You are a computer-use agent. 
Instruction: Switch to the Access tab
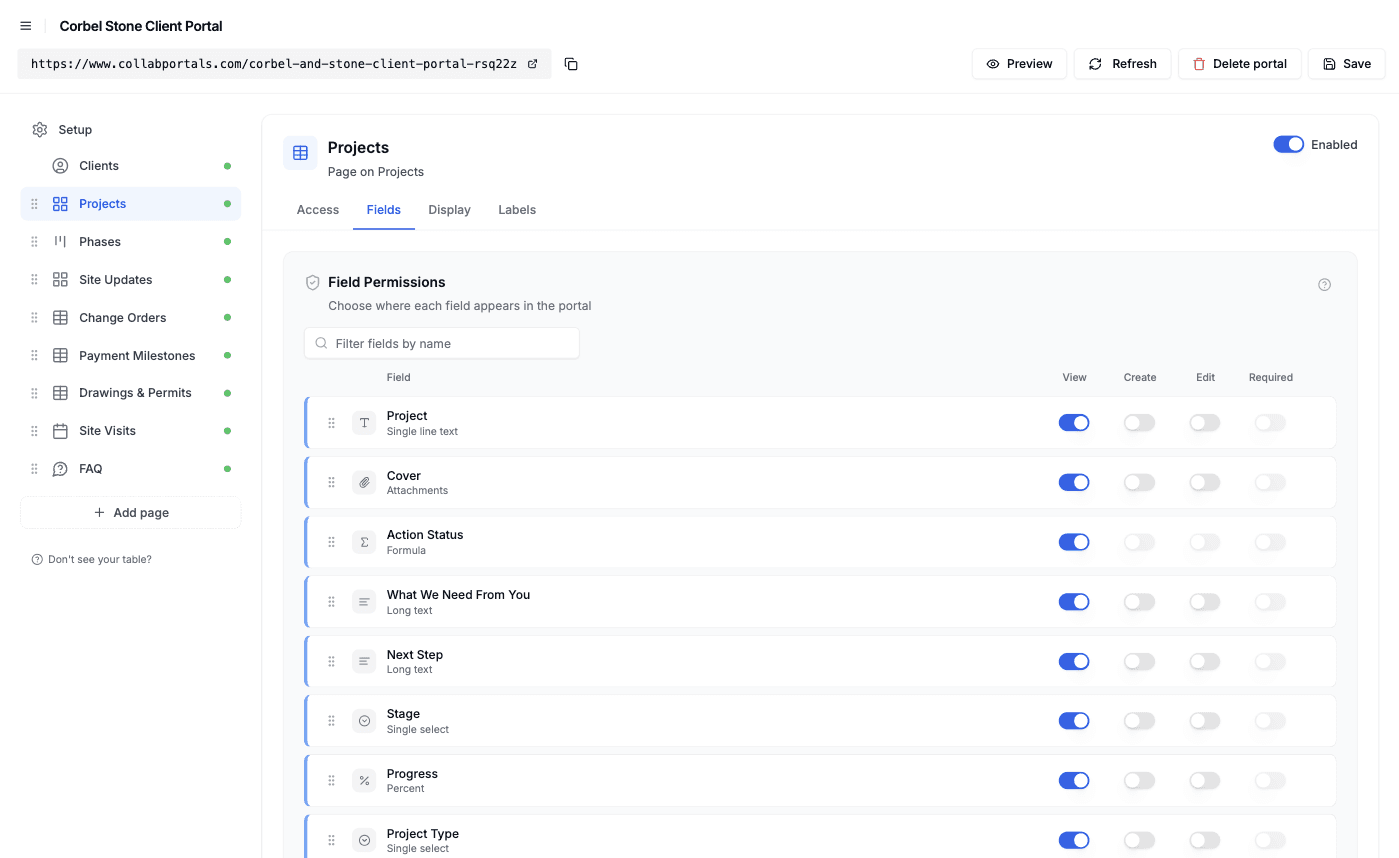pos(318,210)
